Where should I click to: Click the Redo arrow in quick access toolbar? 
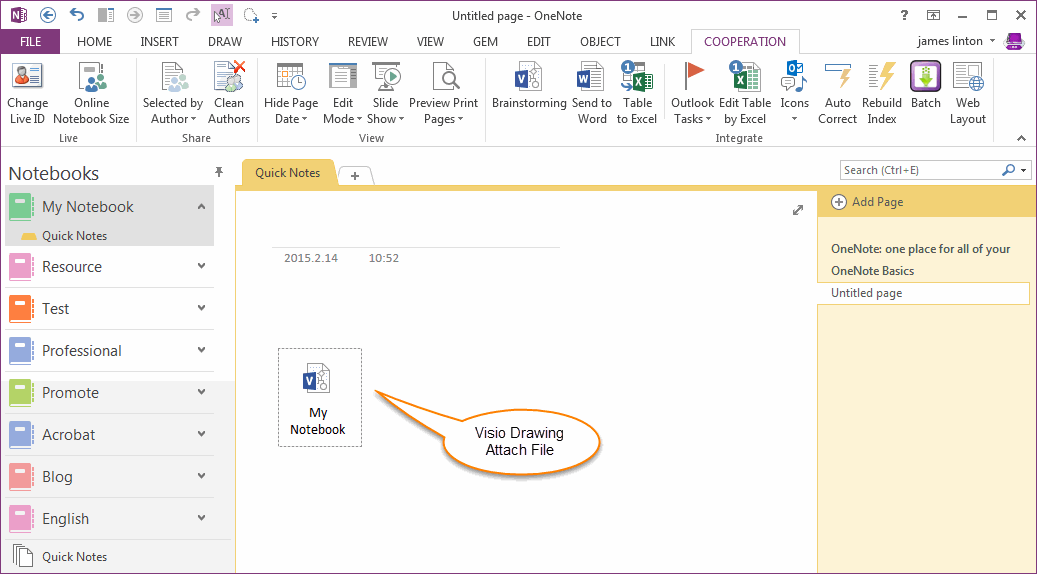[x=192, y=15]
